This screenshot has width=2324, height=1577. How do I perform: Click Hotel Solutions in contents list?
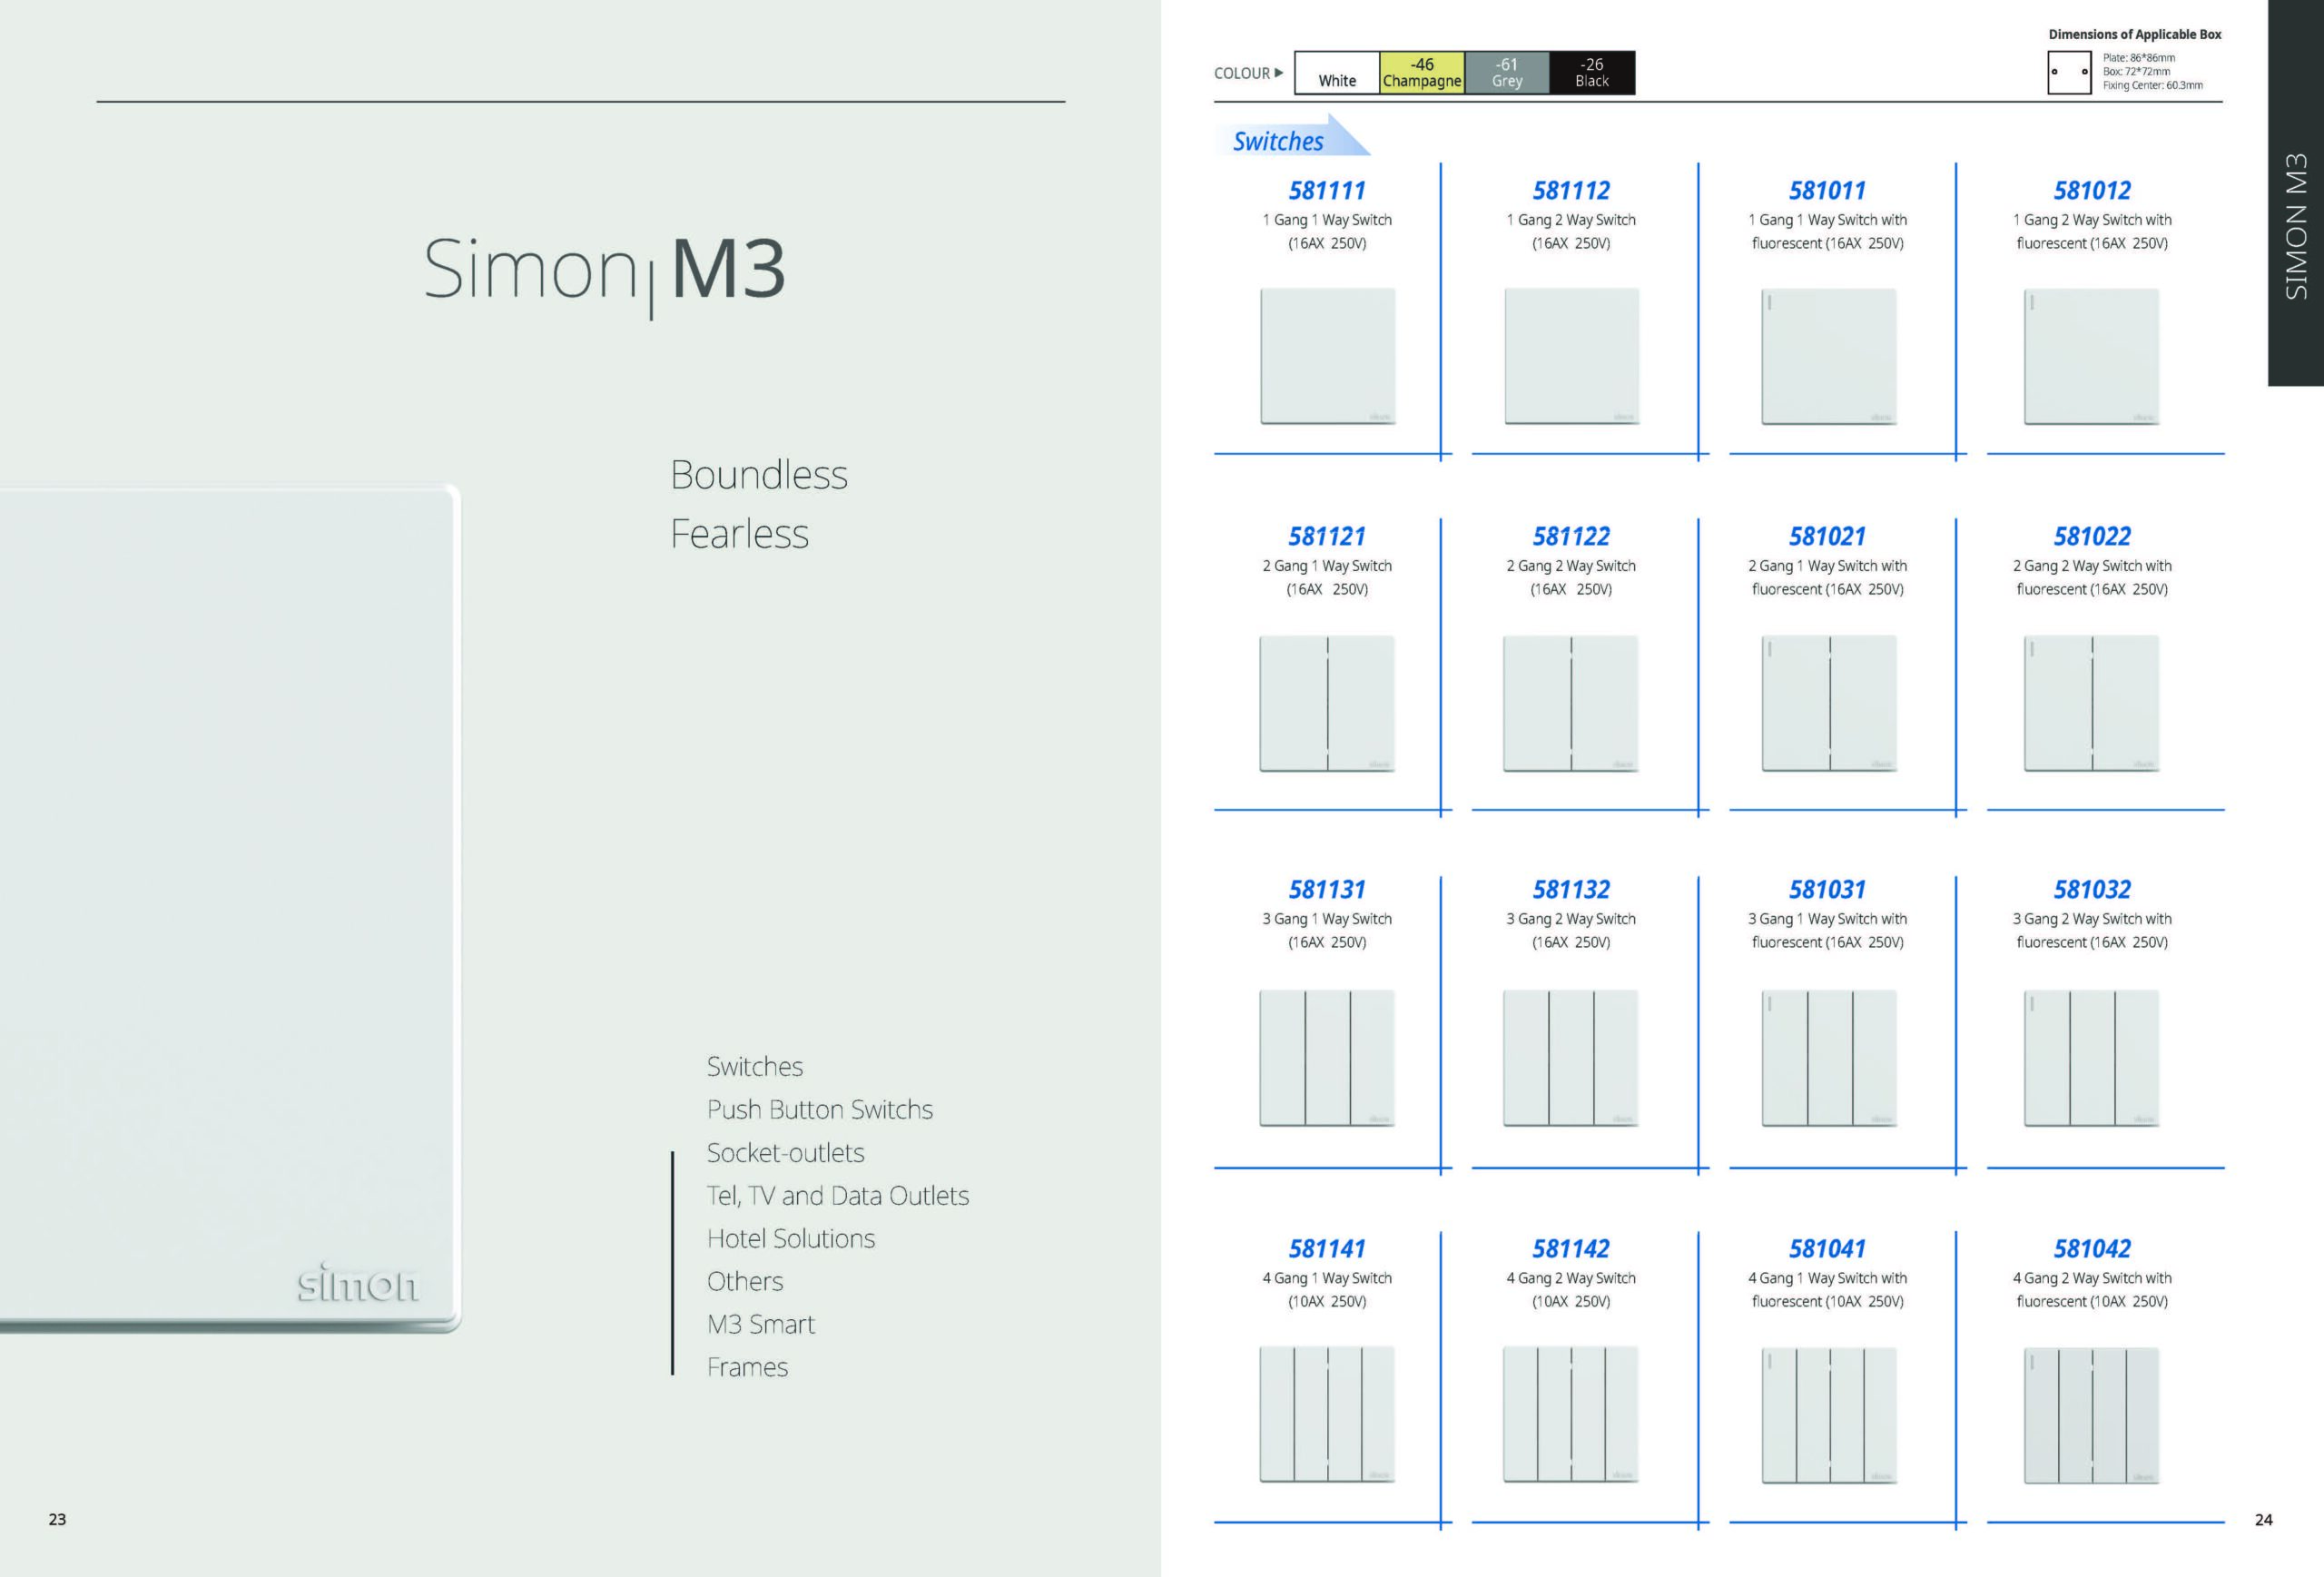click(x=790, y=1238)
